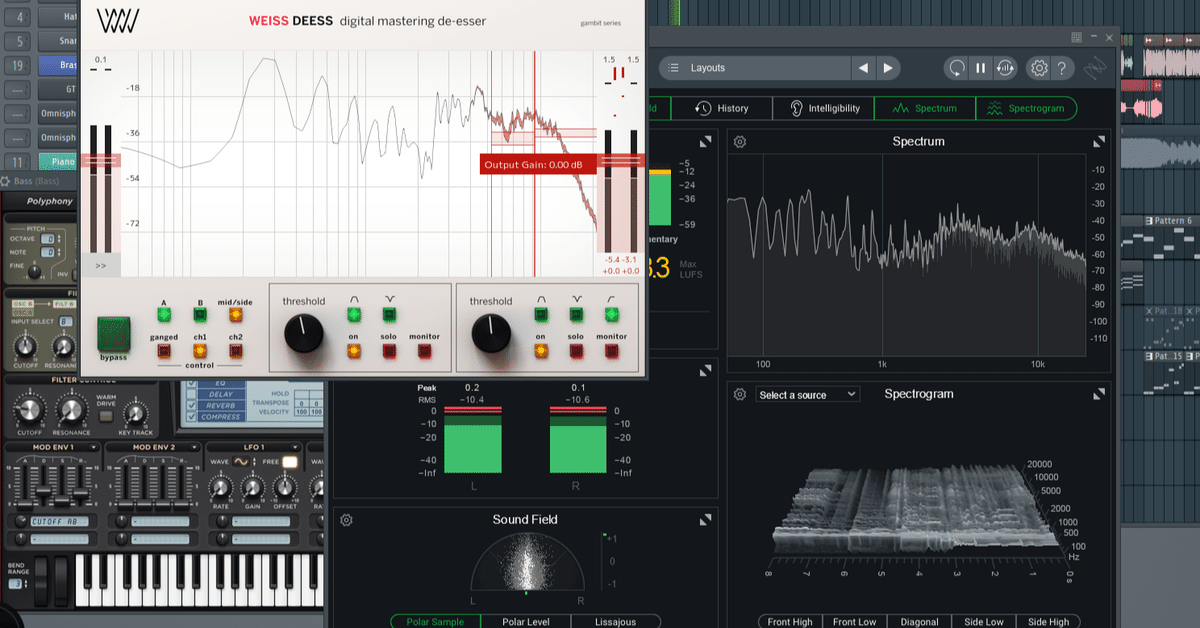Select Front Low spectrogram view

[x=854, y=621]
